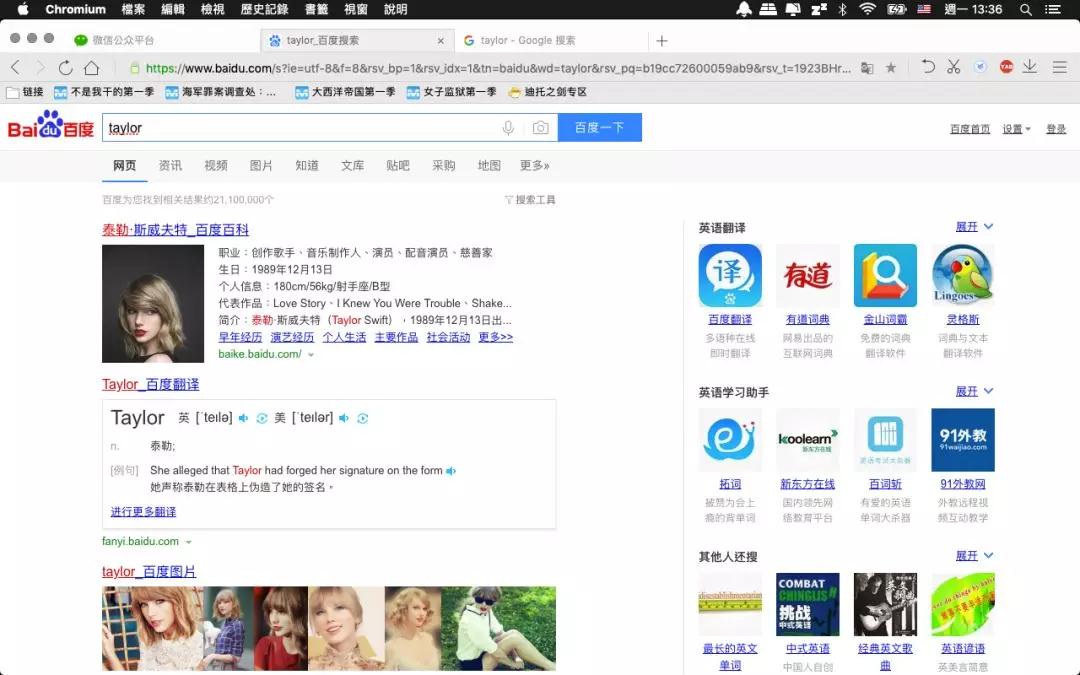Open the 迪托之剑专区 bookmark
Image resolution: width=1080 pixels, height=675 pixels.
(x=548, y=92)
